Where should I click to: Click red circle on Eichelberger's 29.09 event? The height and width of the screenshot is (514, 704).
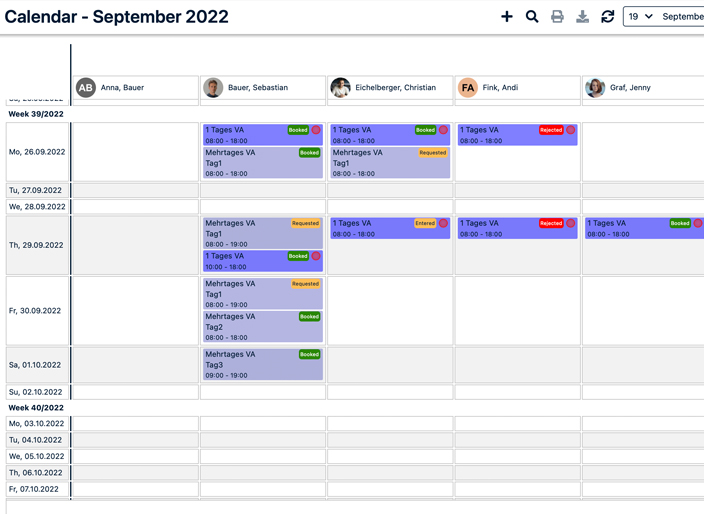coord(444,224)
